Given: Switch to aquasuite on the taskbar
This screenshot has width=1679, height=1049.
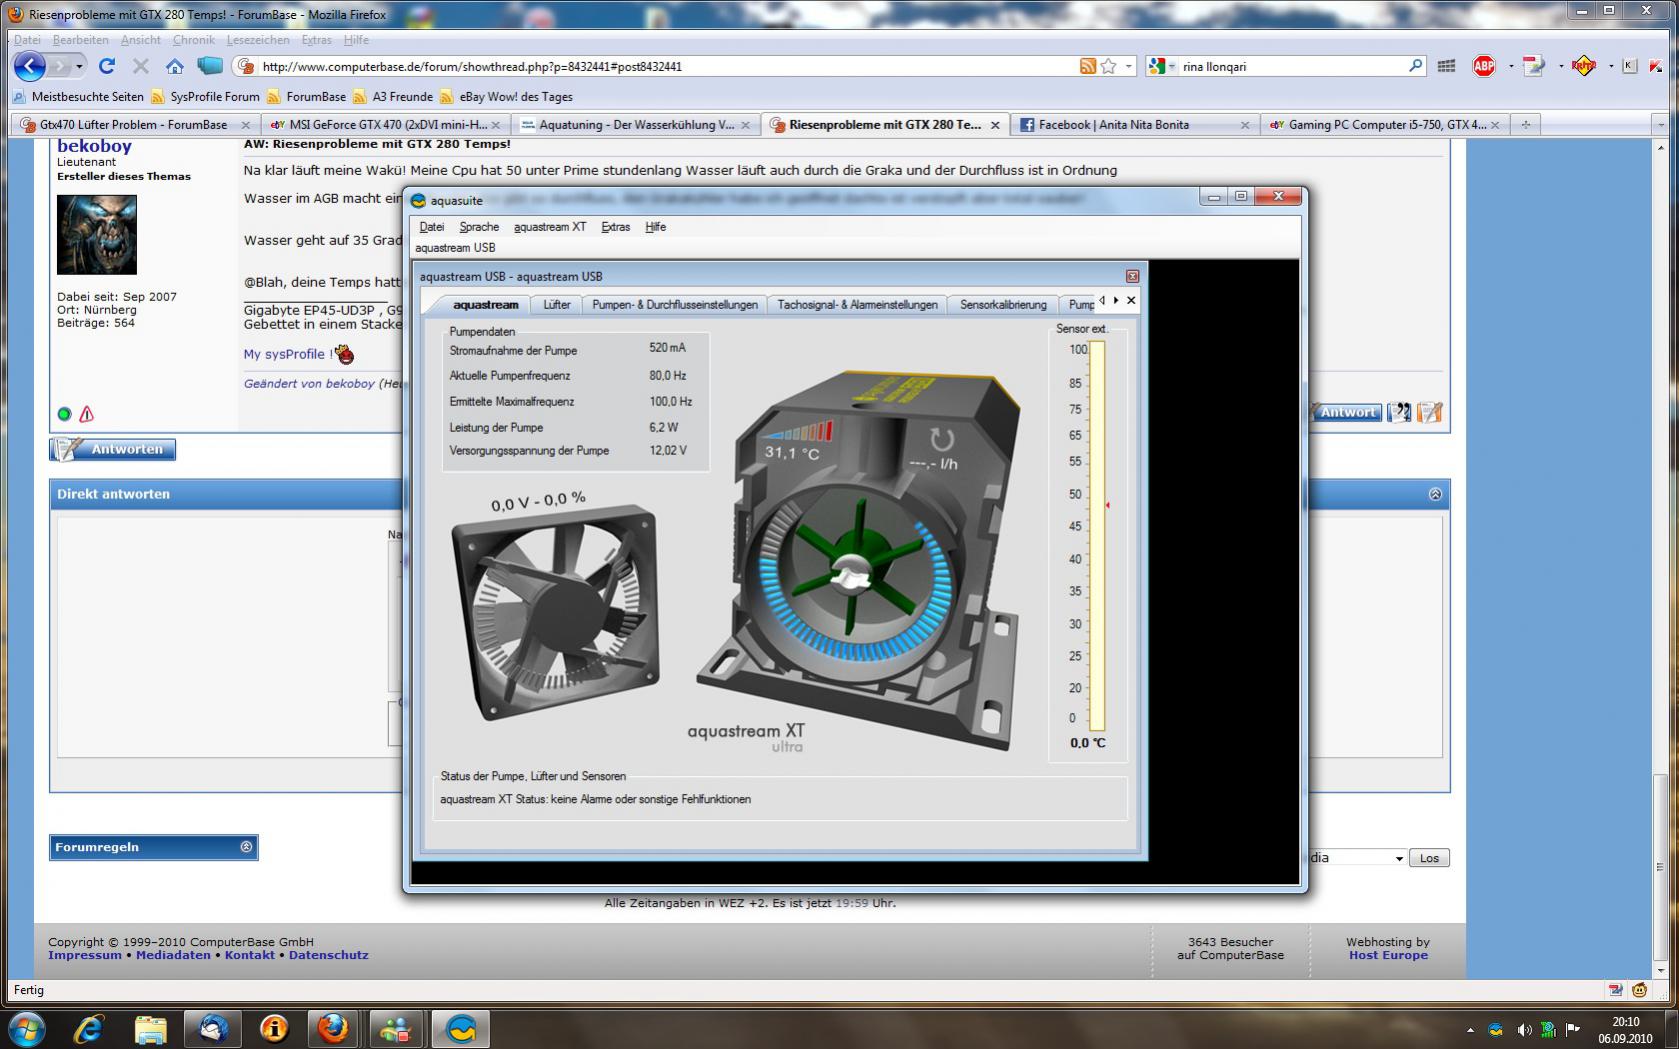Looking at the screenshot, I should 461,1028.
